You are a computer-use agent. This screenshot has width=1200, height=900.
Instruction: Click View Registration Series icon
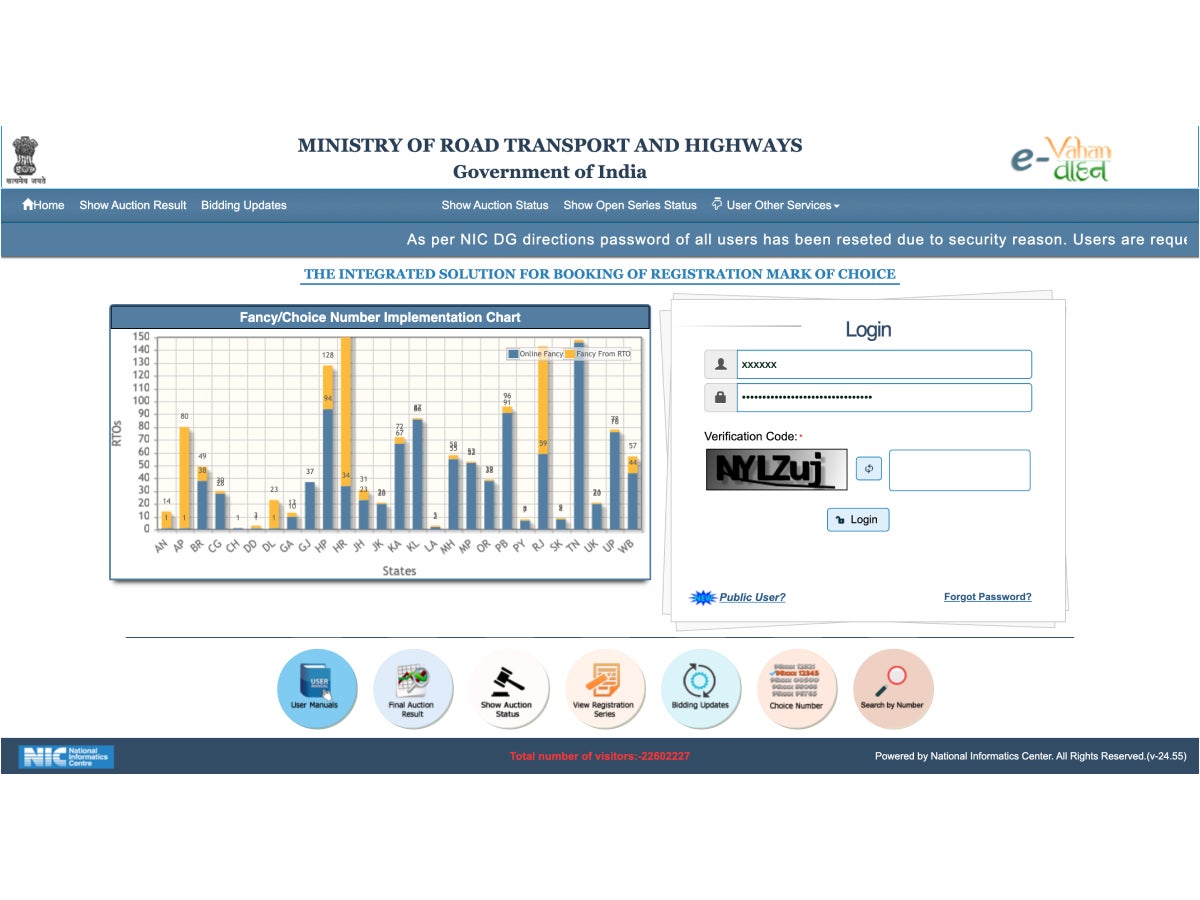pos(604,688)
